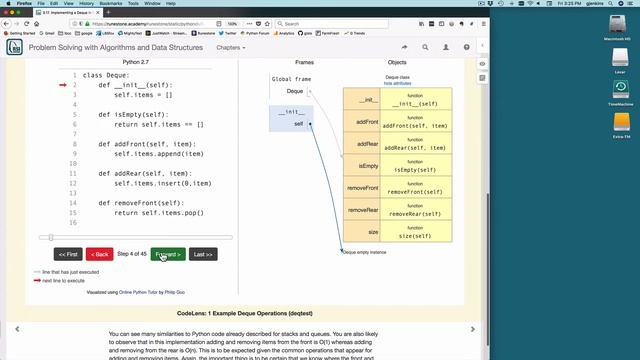Open the Python Forum bookmark
640x360 pixels.
255,33
